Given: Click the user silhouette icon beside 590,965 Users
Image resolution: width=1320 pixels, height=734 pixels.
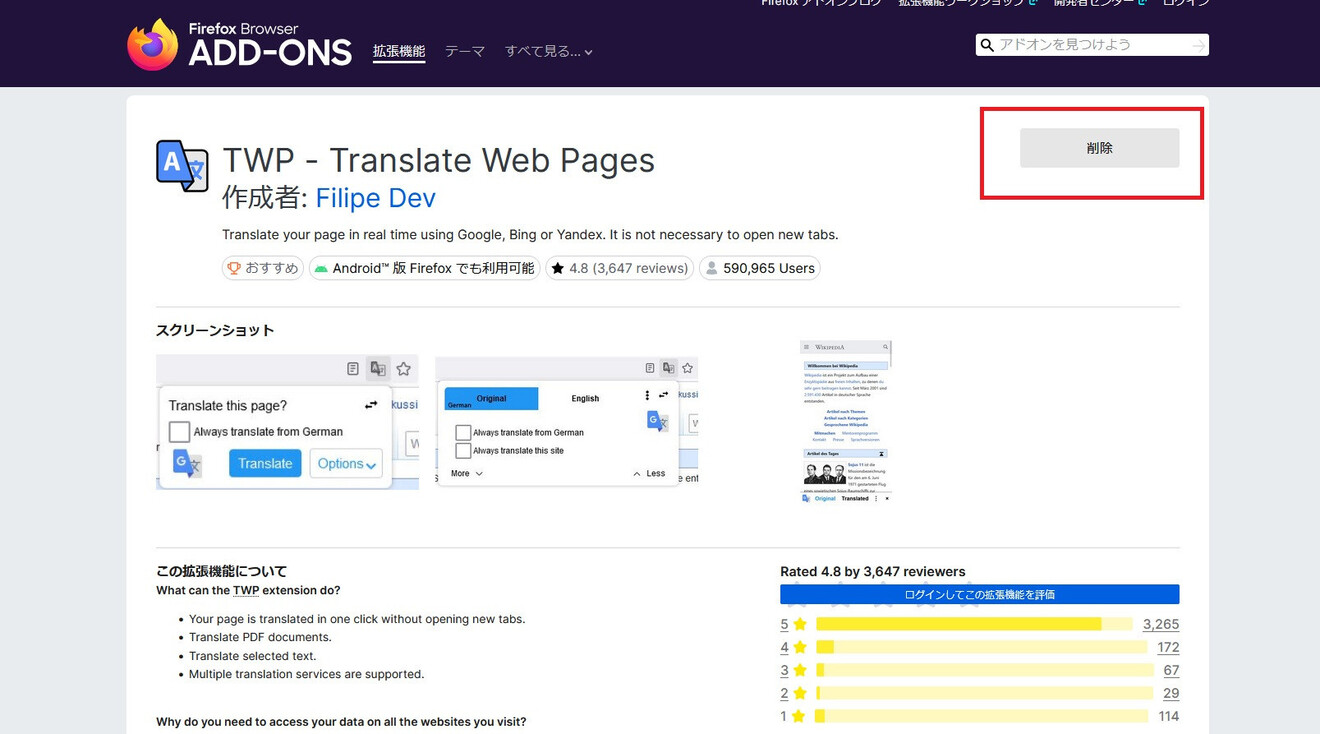Looking at the screenshot, I should (711, 268).
